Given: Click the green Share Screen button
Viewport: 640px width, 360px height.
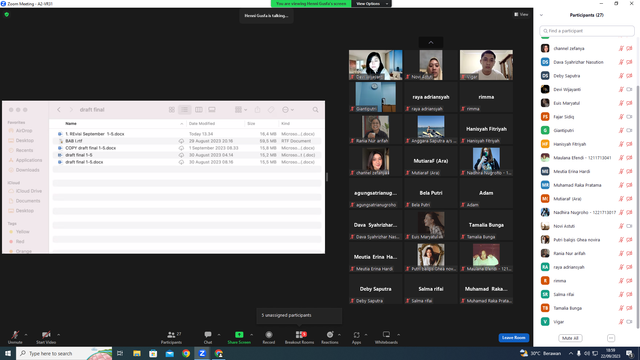Looking at the screenshot, I should 239,337.
